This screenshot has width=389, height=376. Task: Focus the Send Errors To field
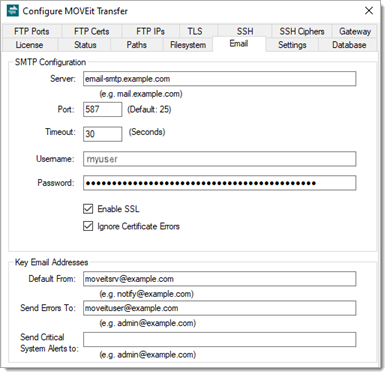219,308
